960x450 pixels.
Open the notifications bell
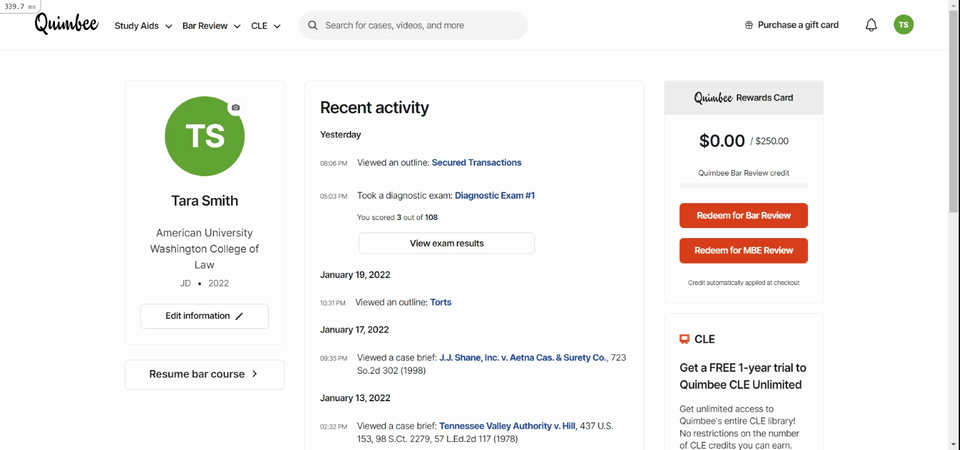(x=871, y=25)
